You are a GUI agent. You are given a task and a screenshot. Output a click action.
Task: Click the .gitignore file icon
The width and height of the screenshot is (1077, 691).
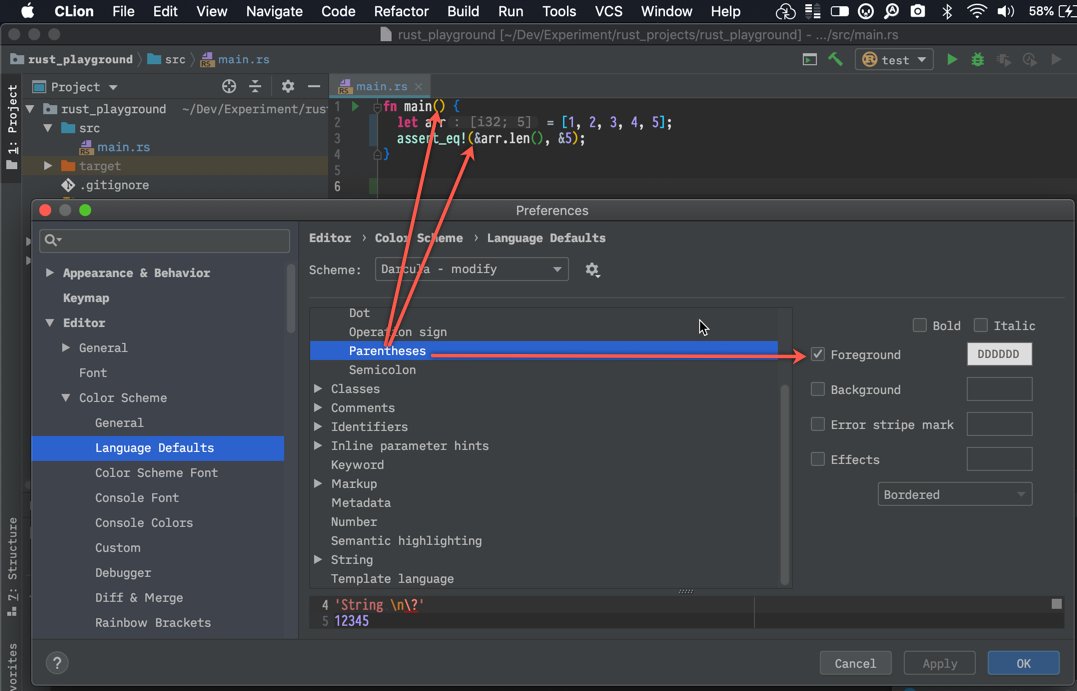tap(68, 185)
